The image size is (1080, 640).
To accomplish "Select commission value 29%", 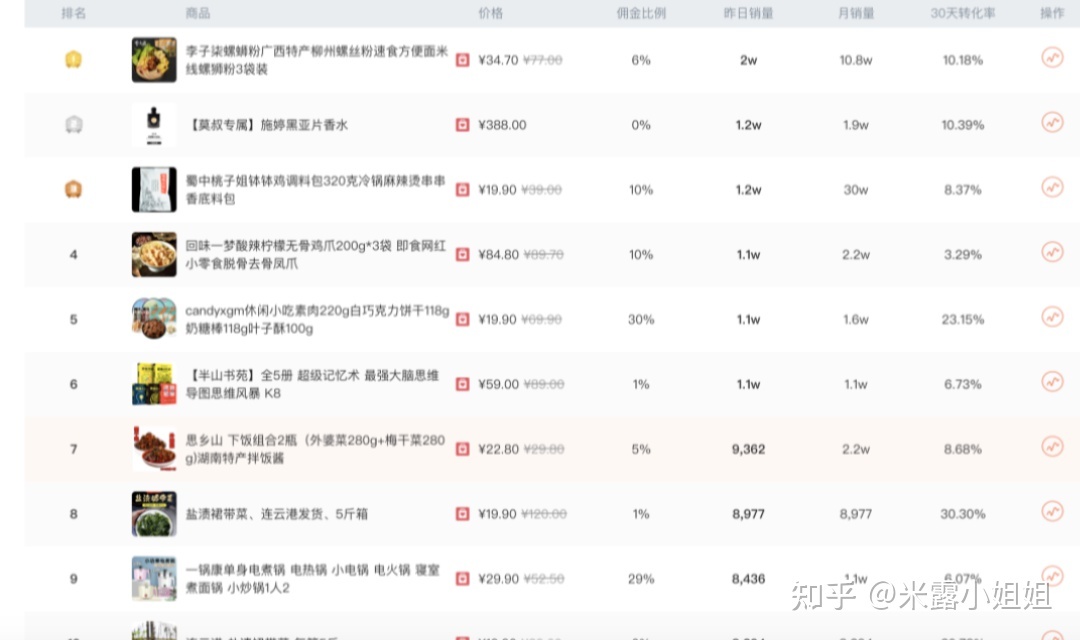I will click(x=641, y=578).
